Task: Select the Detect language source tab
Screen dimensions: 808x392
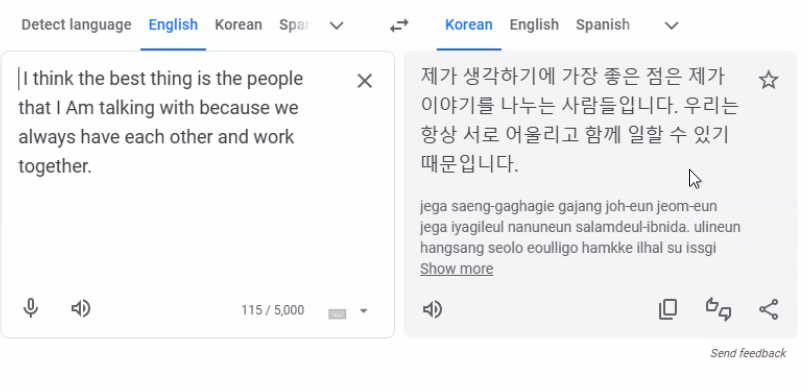Action: [x=76, y=25]
